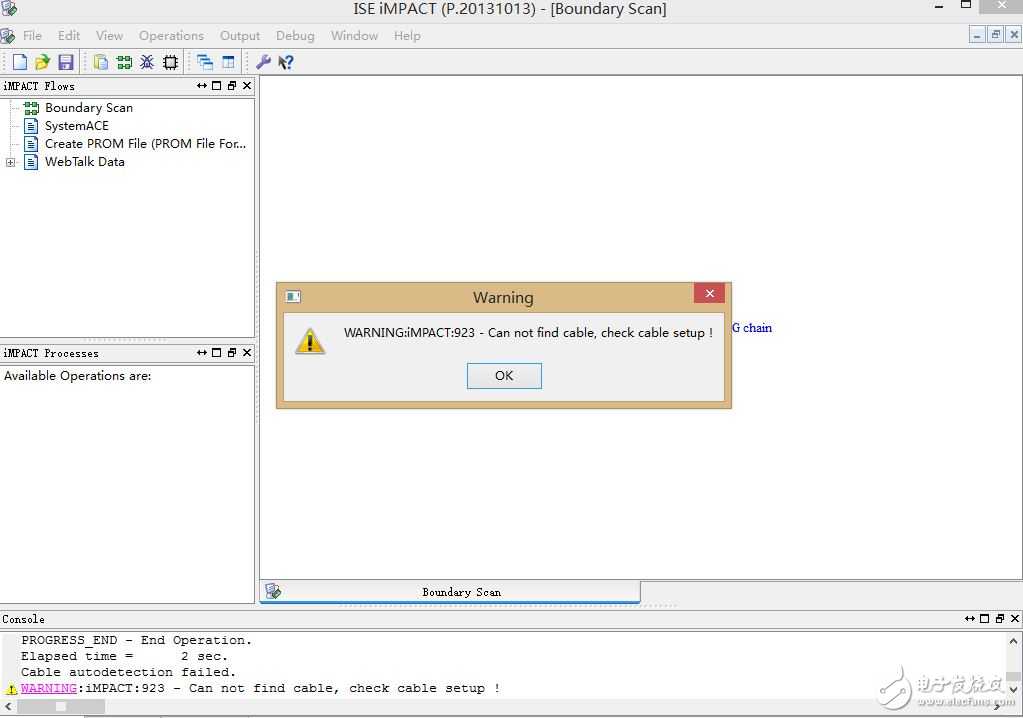Click the iMPACT Flows panel maximize icon

coord(217,85)
